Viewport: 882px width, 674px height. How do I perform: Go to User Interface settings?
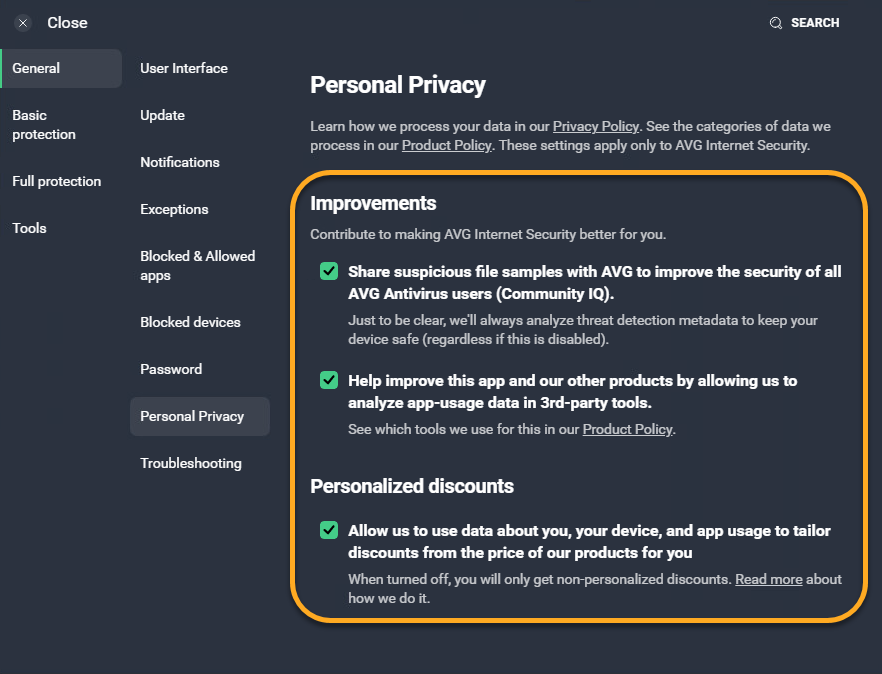coord(184,68)
